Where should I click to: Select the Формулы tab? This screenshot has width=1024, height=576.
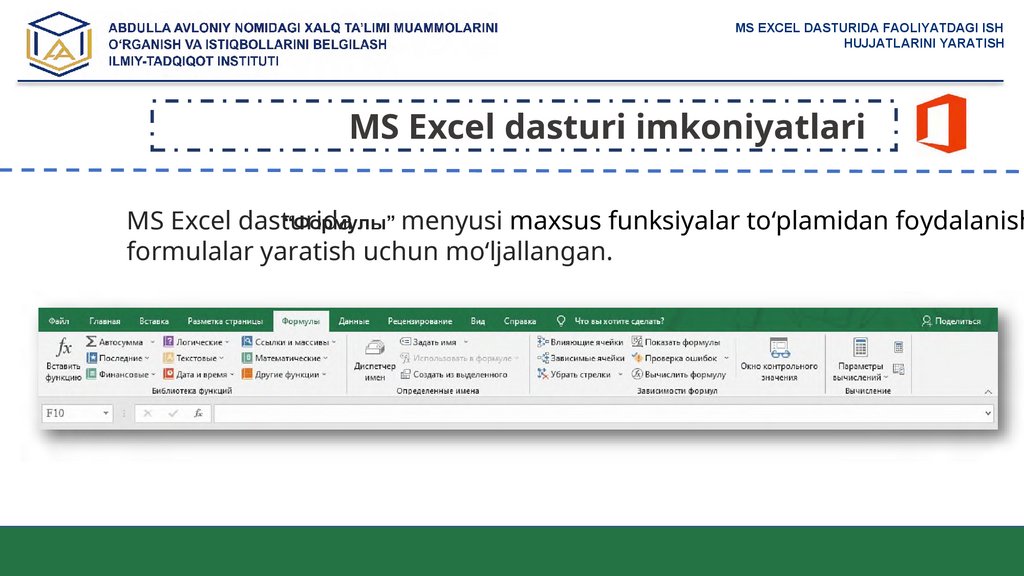click(301, 321)
